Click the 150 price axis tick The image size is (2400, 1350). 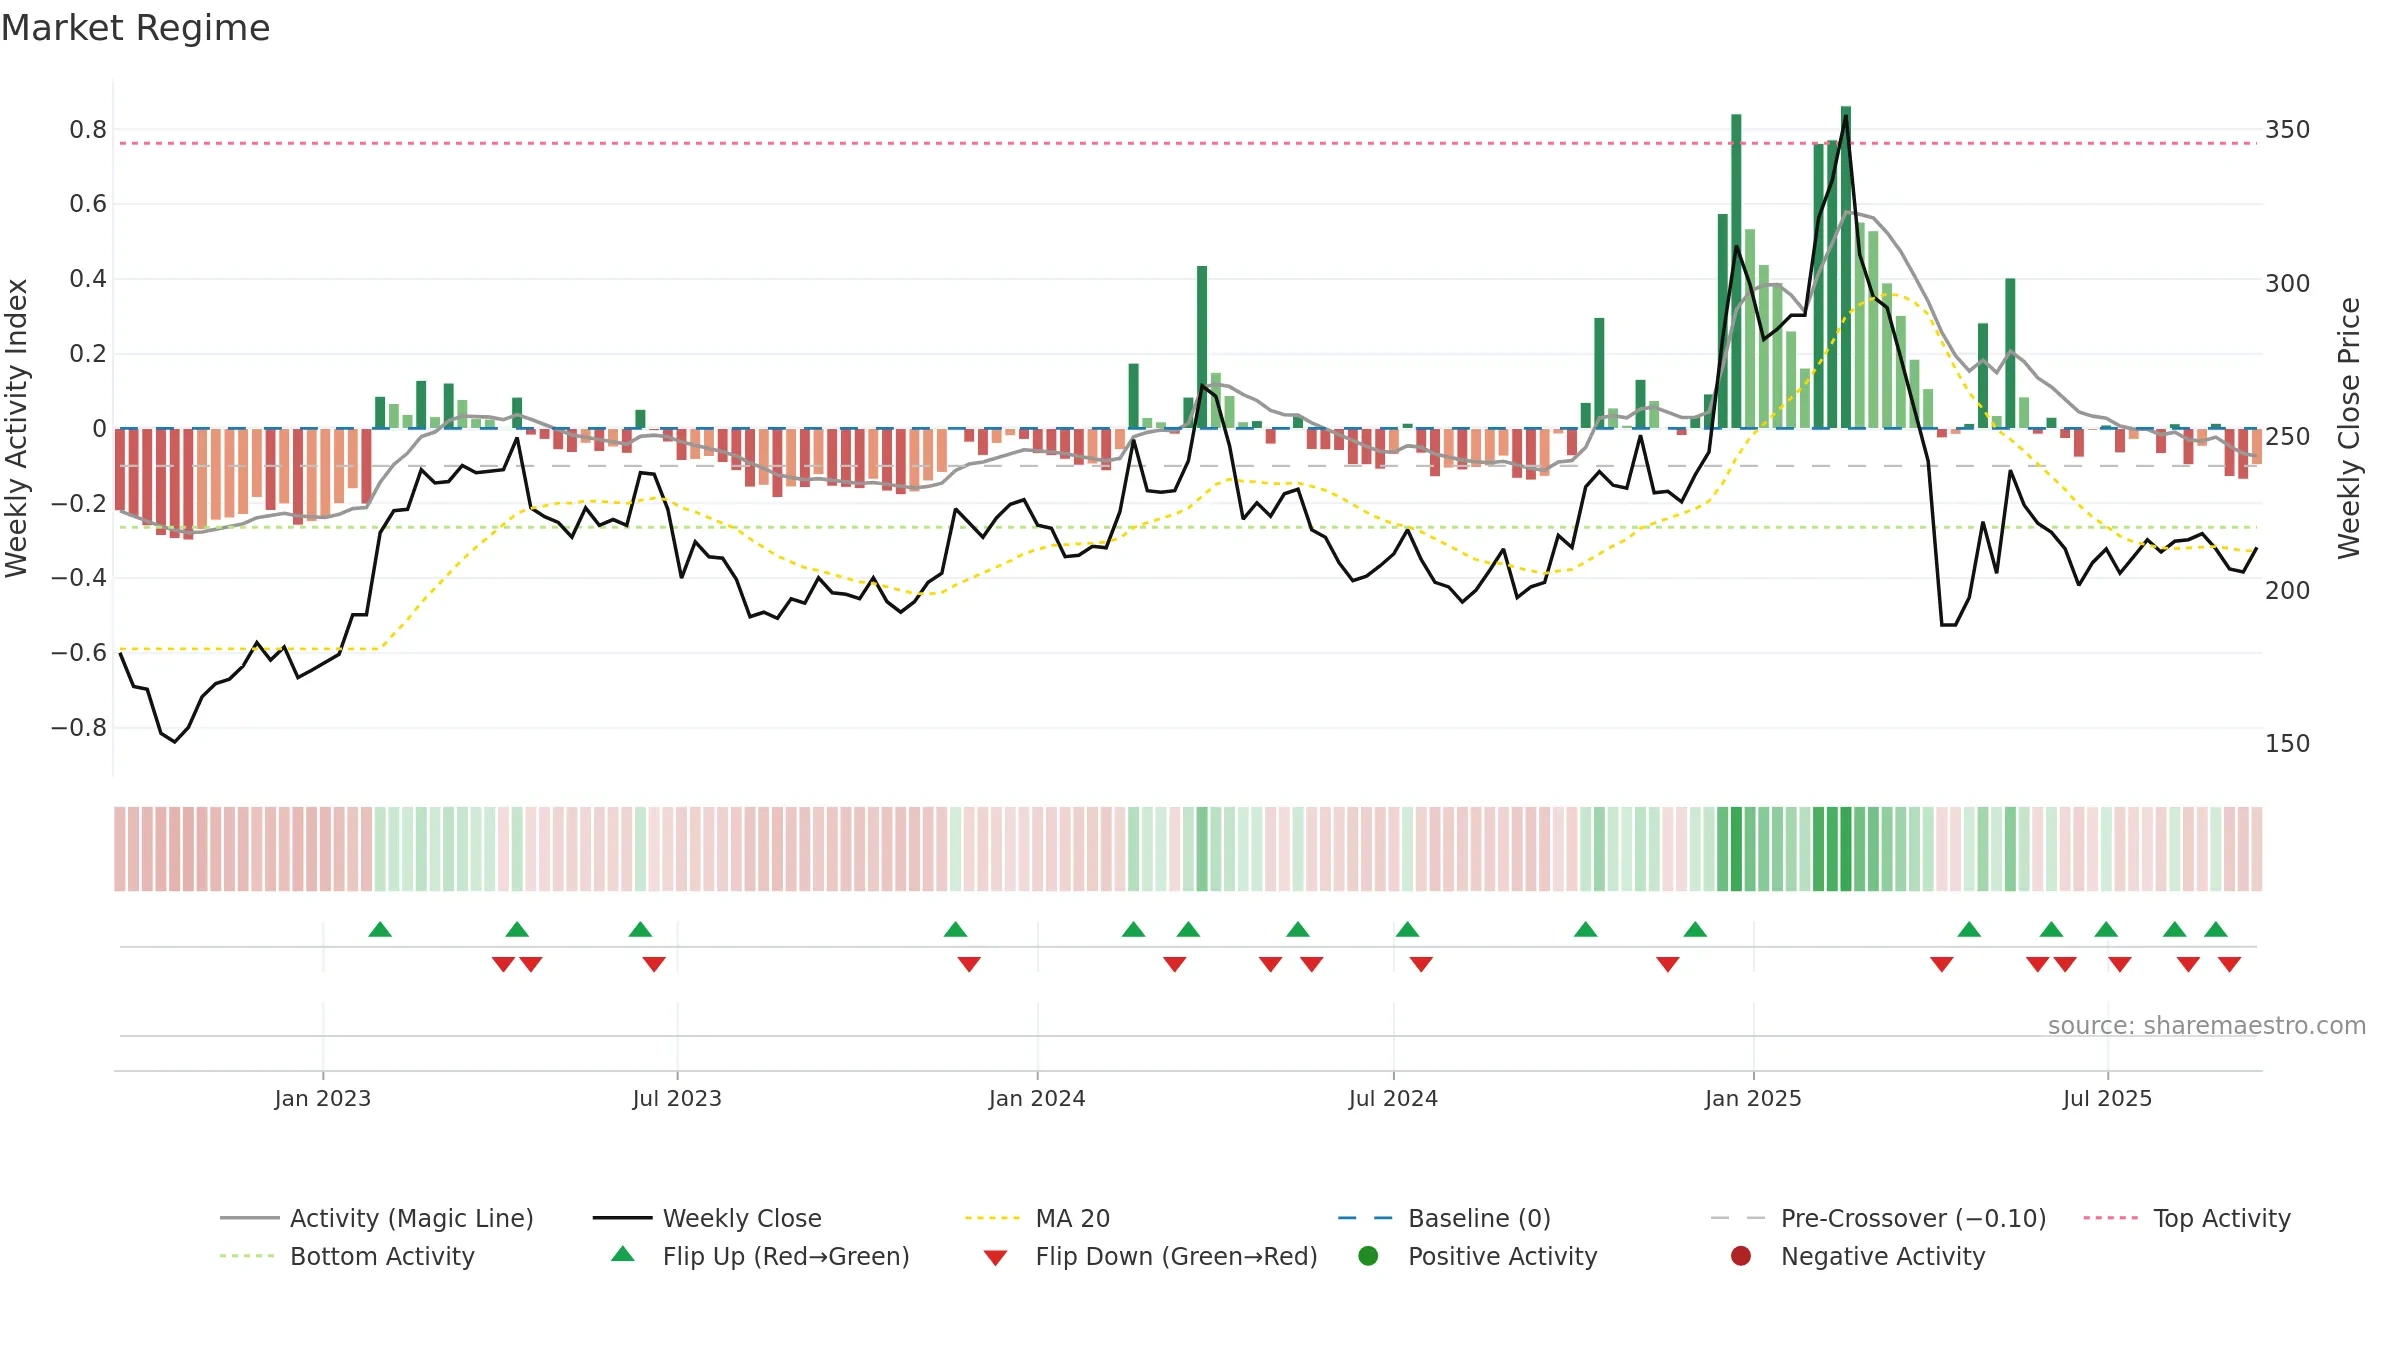click(x=2288, y=743)
